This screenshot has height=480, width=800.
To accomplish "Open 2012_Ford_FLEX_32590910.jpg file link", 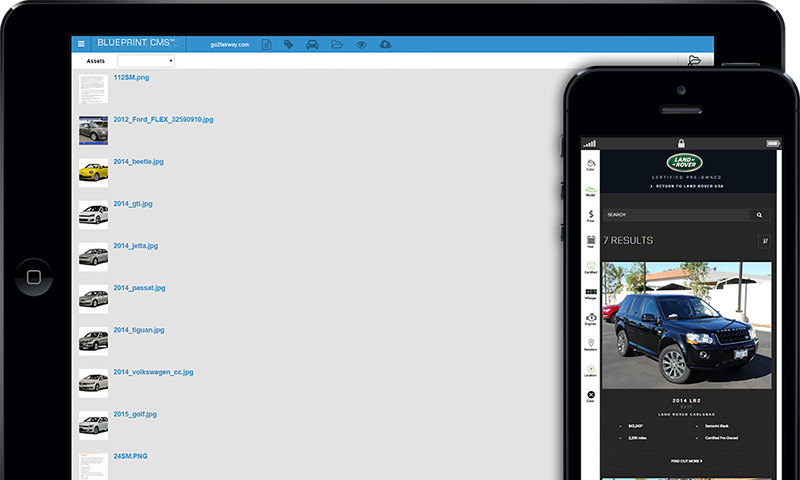I will 163,119.
